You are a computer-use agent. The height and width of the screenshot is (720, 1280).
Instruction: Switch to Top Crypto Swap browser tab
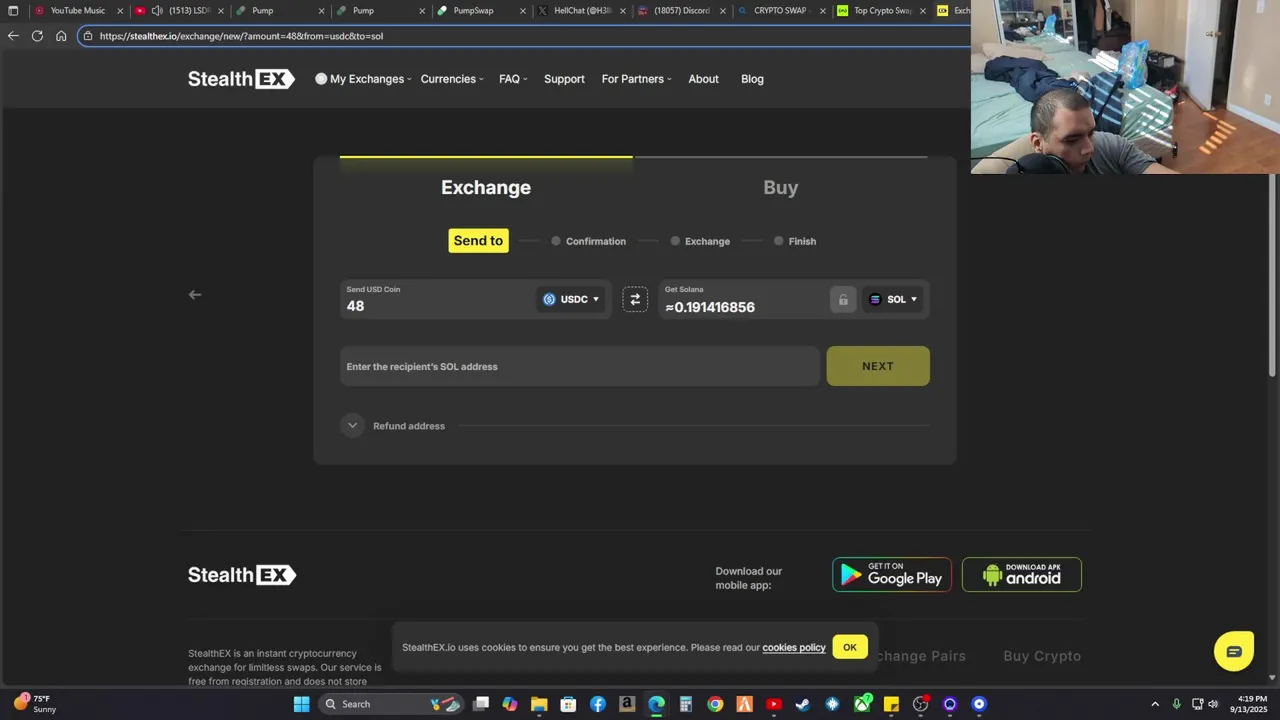click(x=881, y=11)
